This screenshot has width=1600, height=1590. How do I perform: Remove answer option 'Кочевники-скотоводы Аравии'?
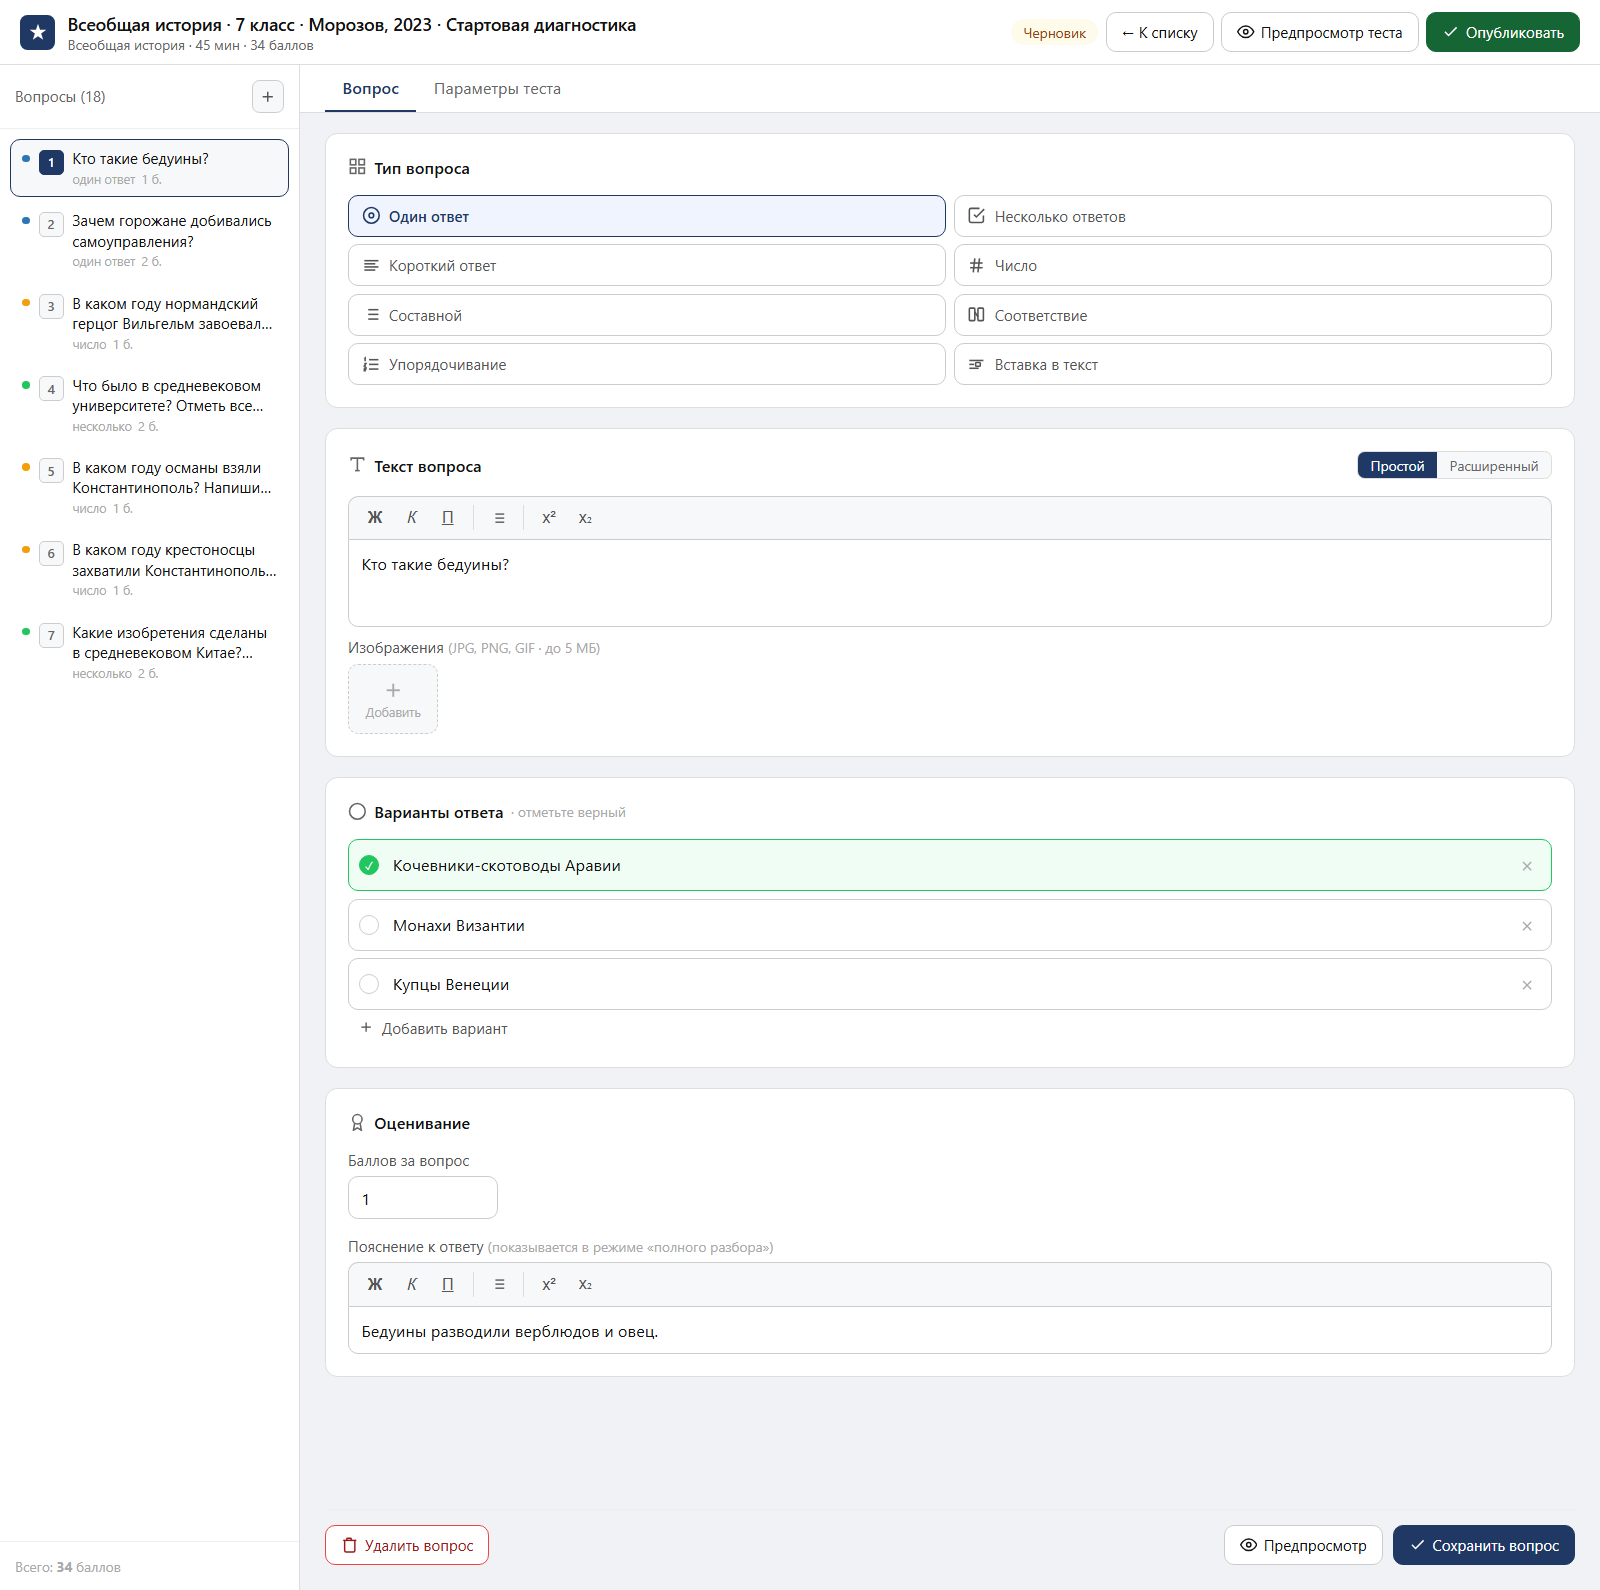[x=1527, y=866]
